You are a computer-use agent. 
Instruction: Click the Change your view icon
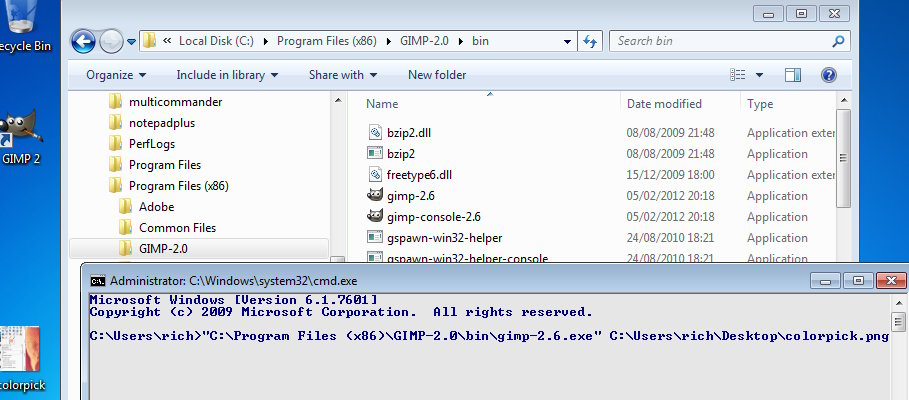pos(738,75)
